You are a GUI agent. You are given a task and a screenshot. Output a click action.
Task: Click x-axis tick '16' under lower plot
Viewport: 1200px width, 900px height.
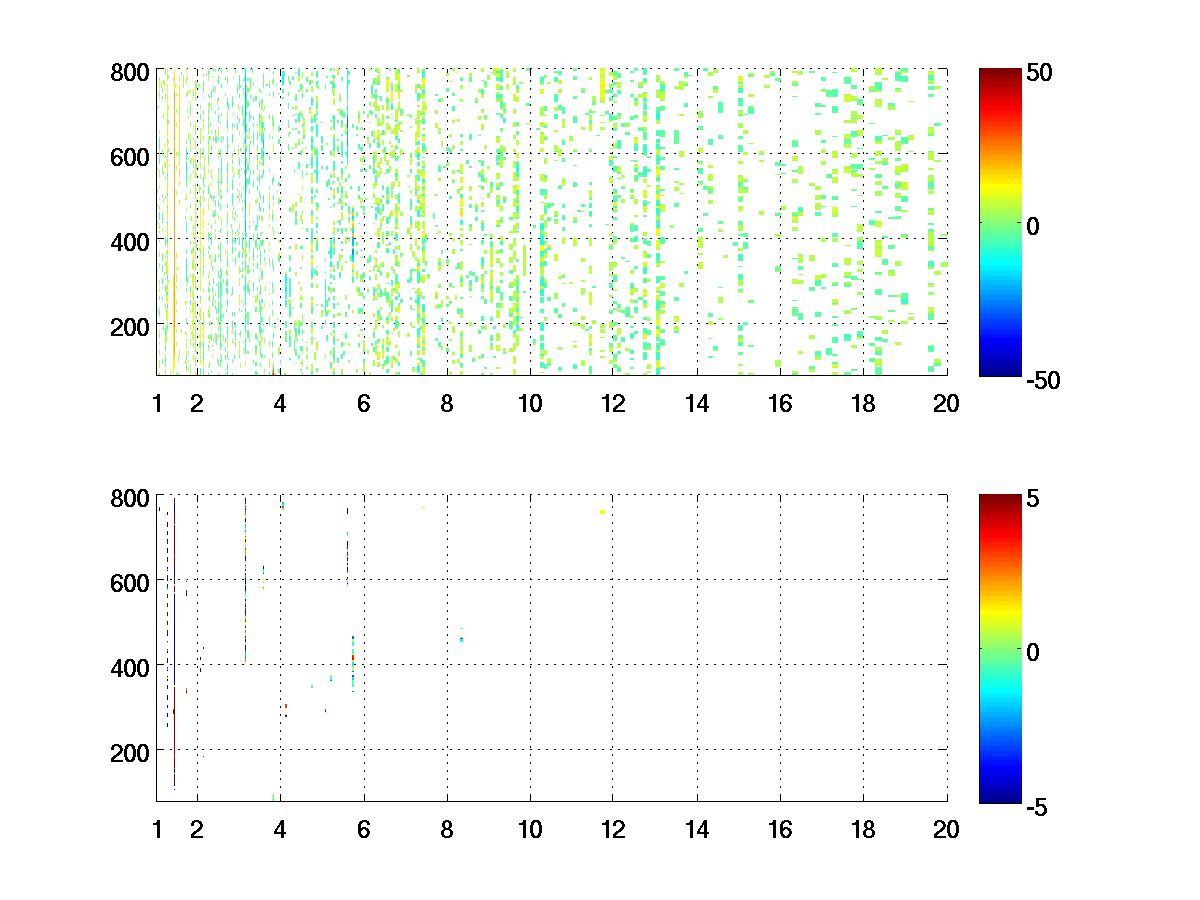click(x=780, y=829)
